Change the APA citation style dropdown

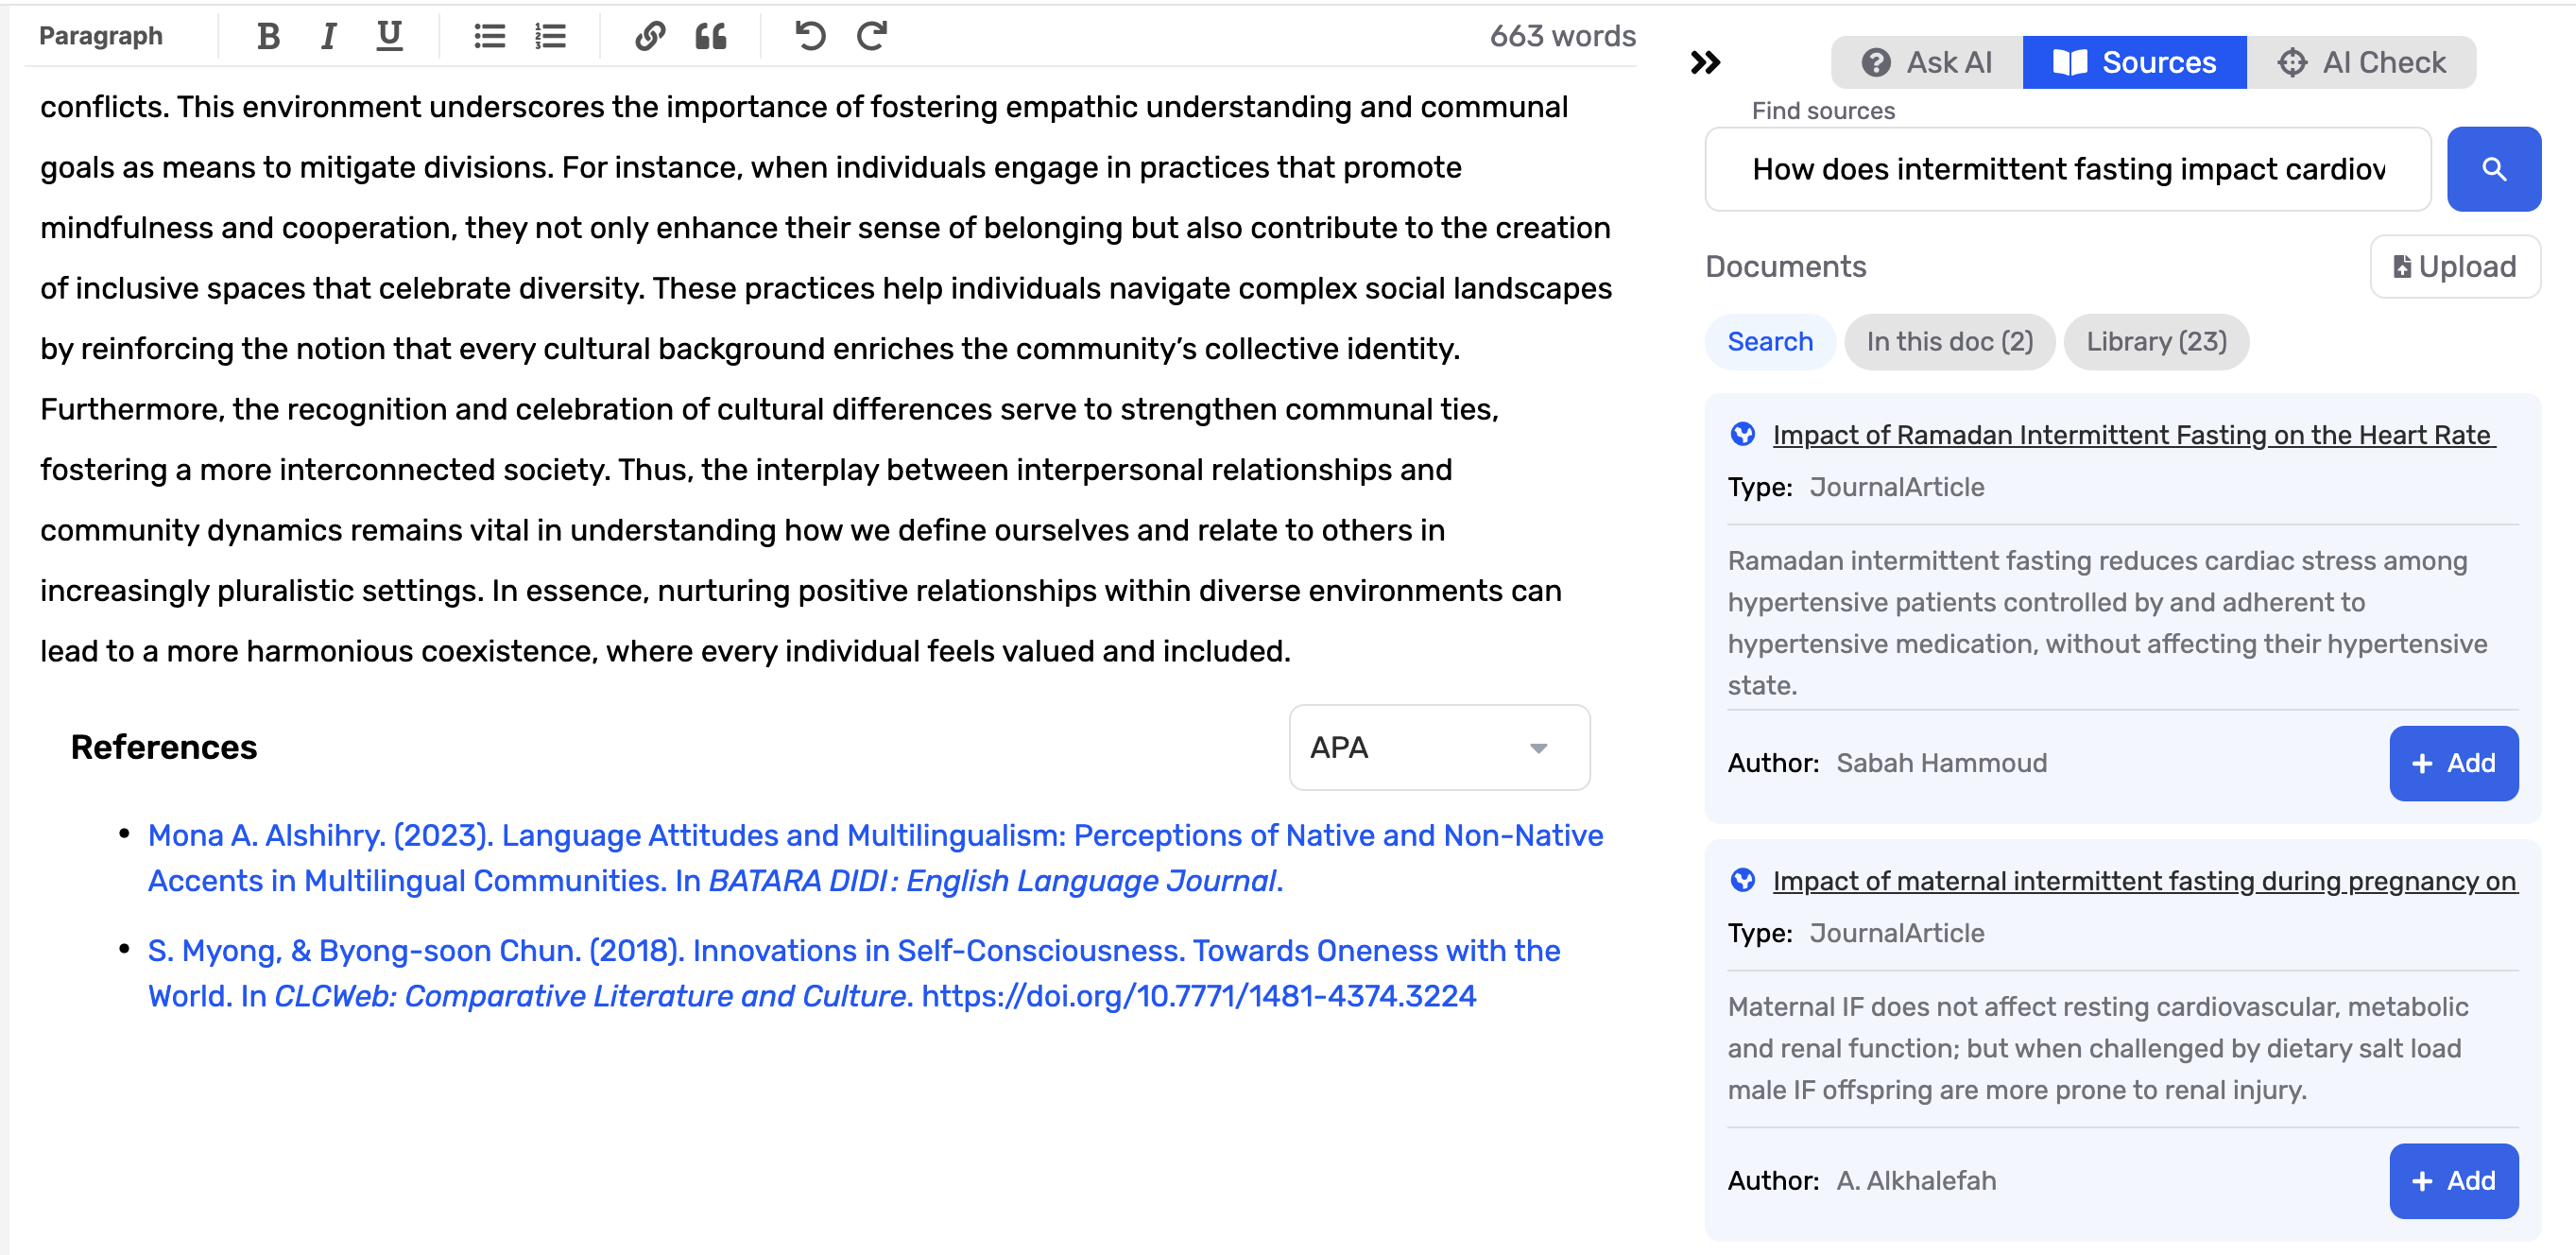[1437, 747]
